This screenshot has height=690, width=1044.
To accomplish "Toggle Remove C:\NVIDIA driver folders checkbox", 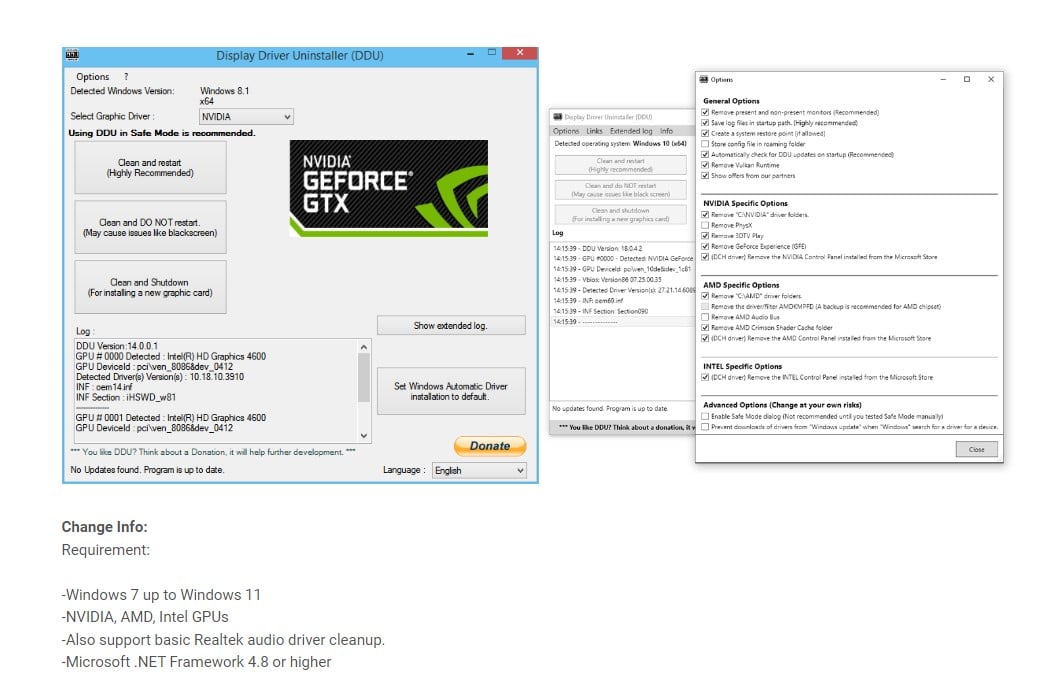I will [x=705, y=215].
